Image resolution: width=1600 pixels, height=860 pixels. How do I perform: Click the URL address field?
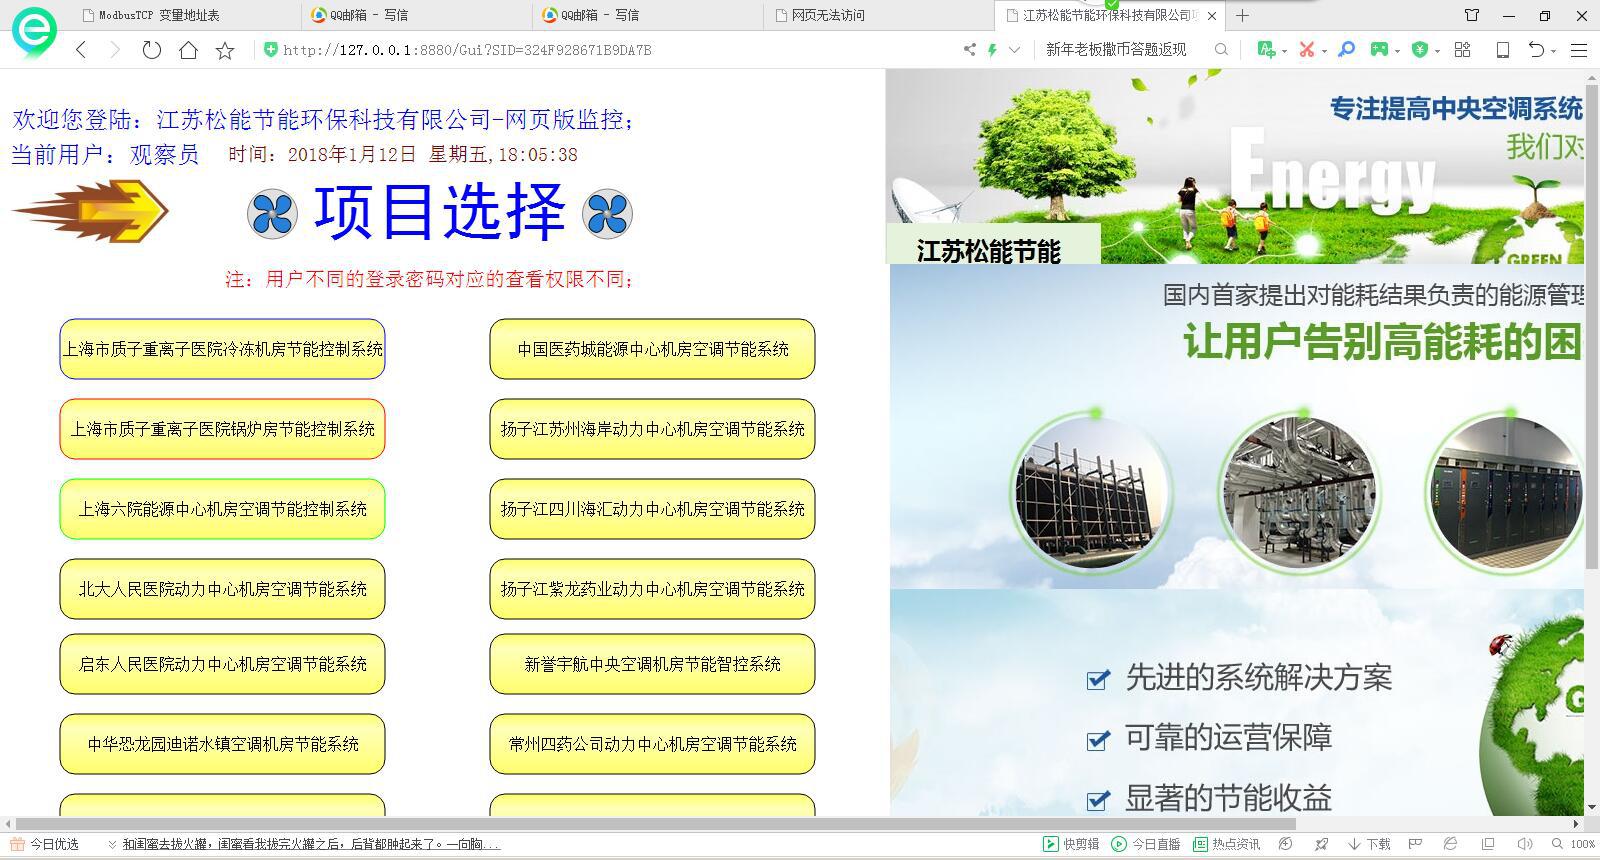(x=600, y=50)
